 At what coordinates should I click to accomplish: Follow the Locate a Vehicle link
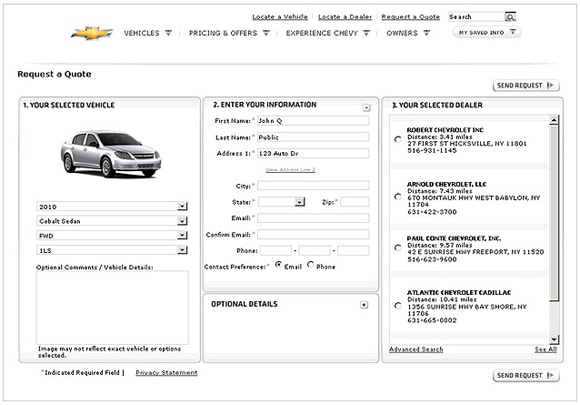[280, 17]
